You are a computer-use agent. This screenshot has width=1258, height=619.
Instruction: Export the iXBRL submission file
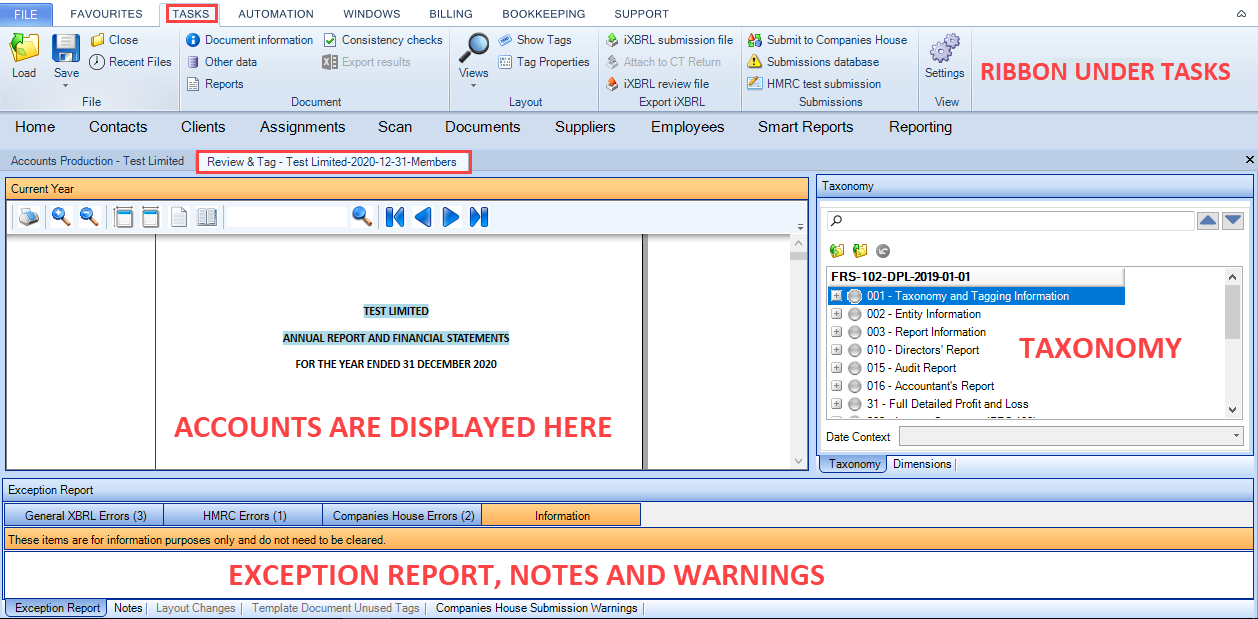(x=669, y=40)
